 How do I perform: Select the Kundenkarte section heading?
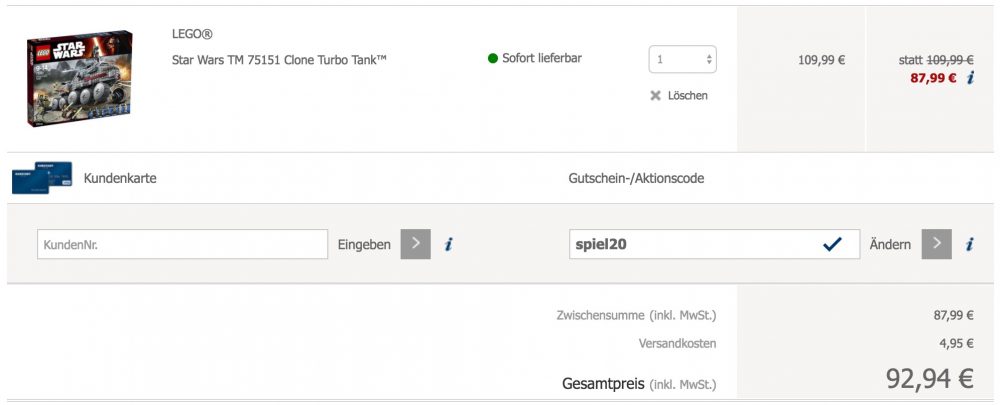pyautogui.click(x=121, y=178)
